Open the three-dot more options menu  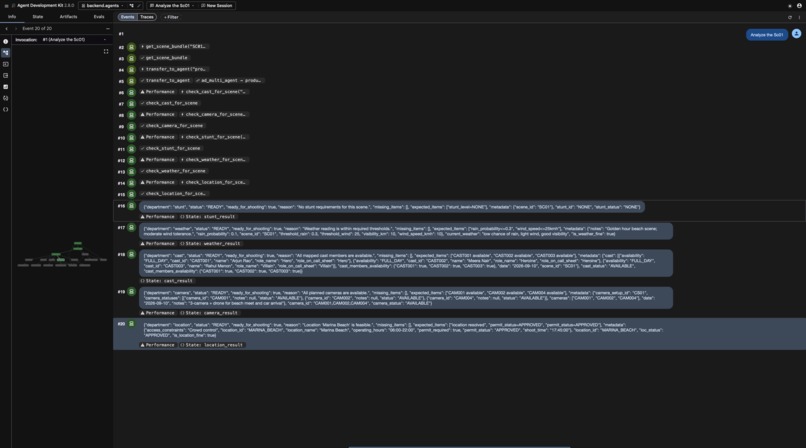coord(799,17)
